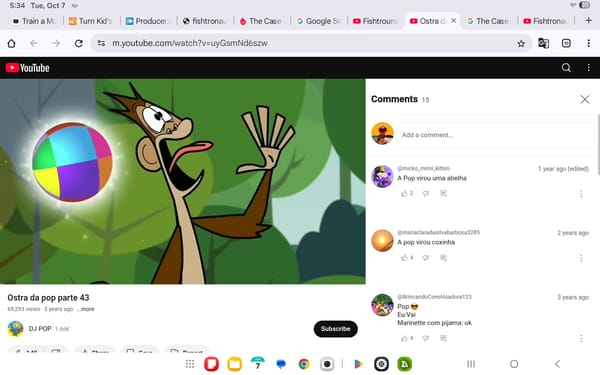Open a new browser tab
600x375 pixels.
(589, 21)
